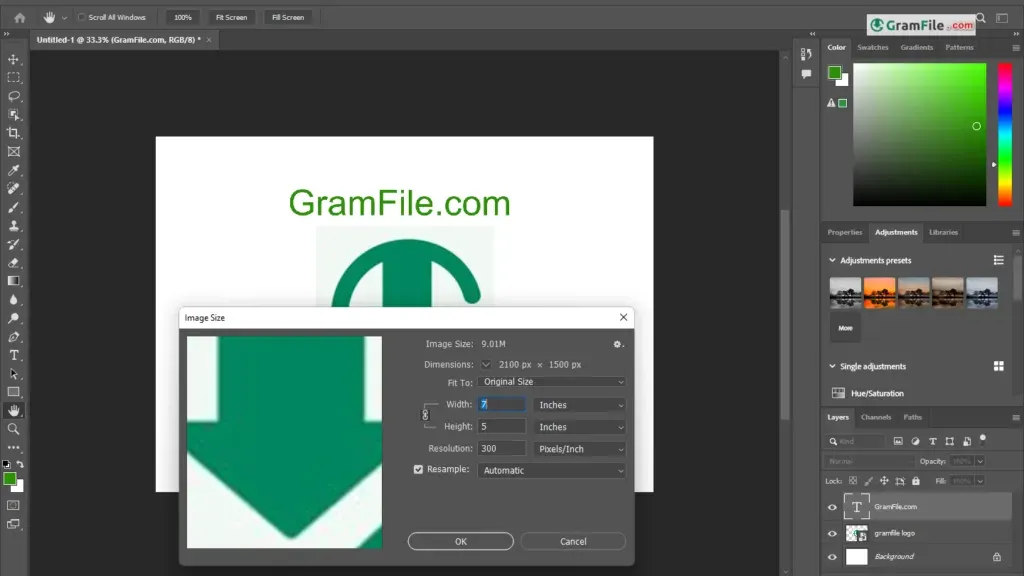Select the Rectangular Marquee tool
Viewport: 1024px width, 576px height.
pyautogui.click(x=14, y=78)
